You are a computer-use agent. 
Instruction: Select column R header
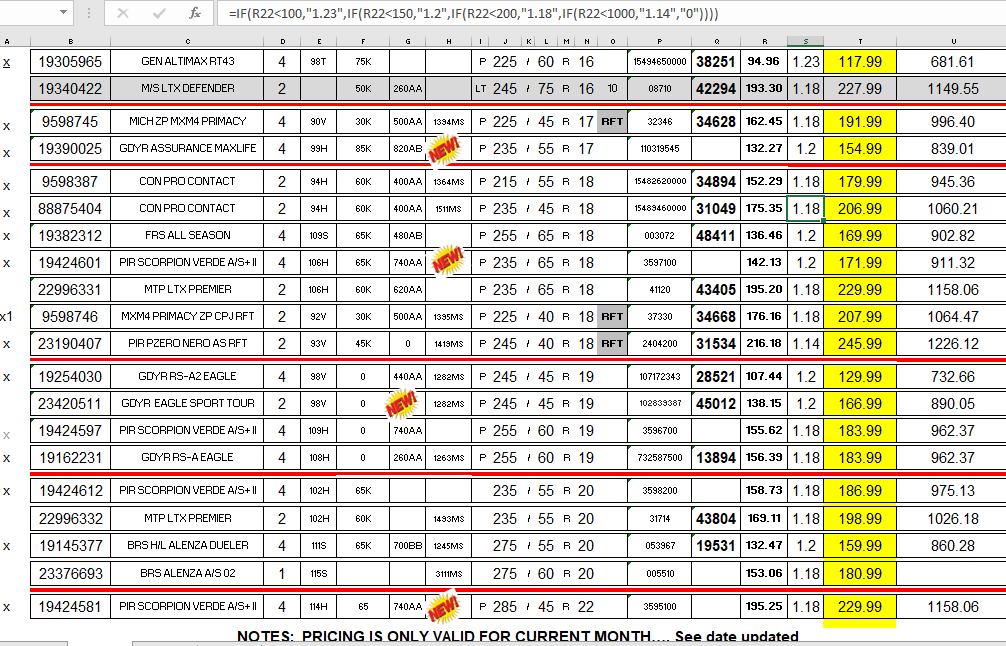(x=764, y=41)
